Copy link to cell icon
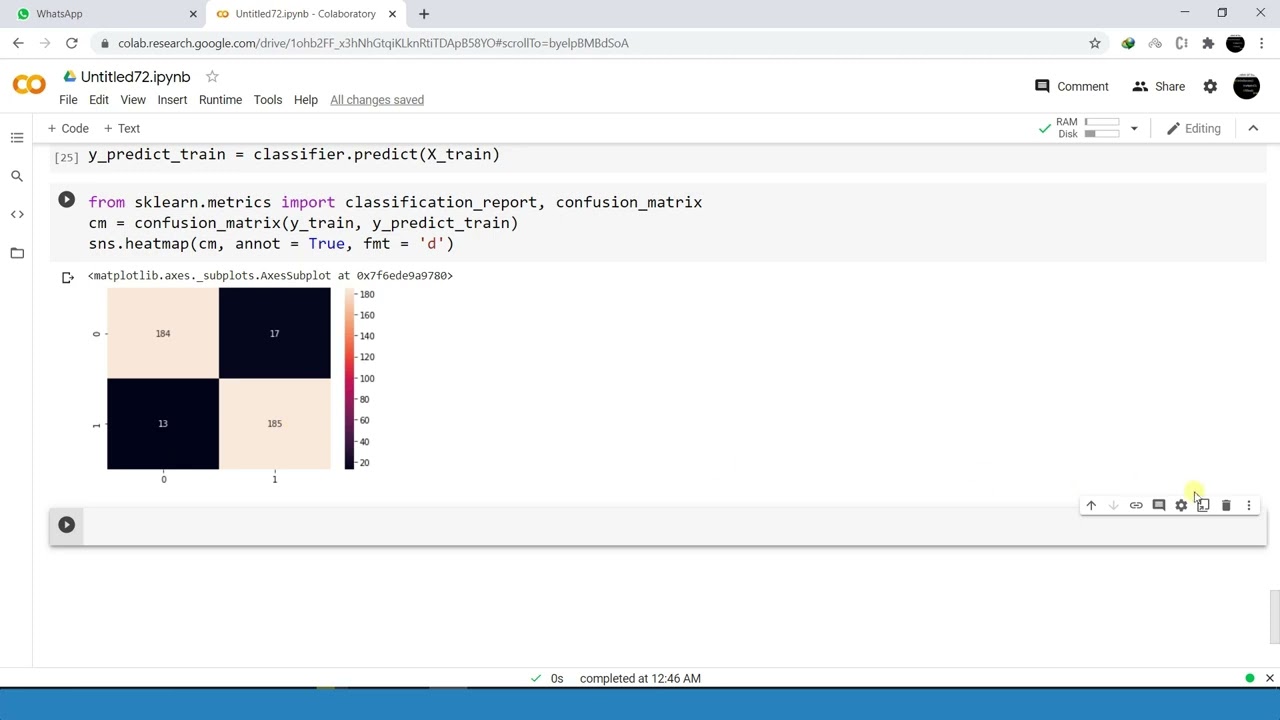1280x720 pixels. 1136,506
